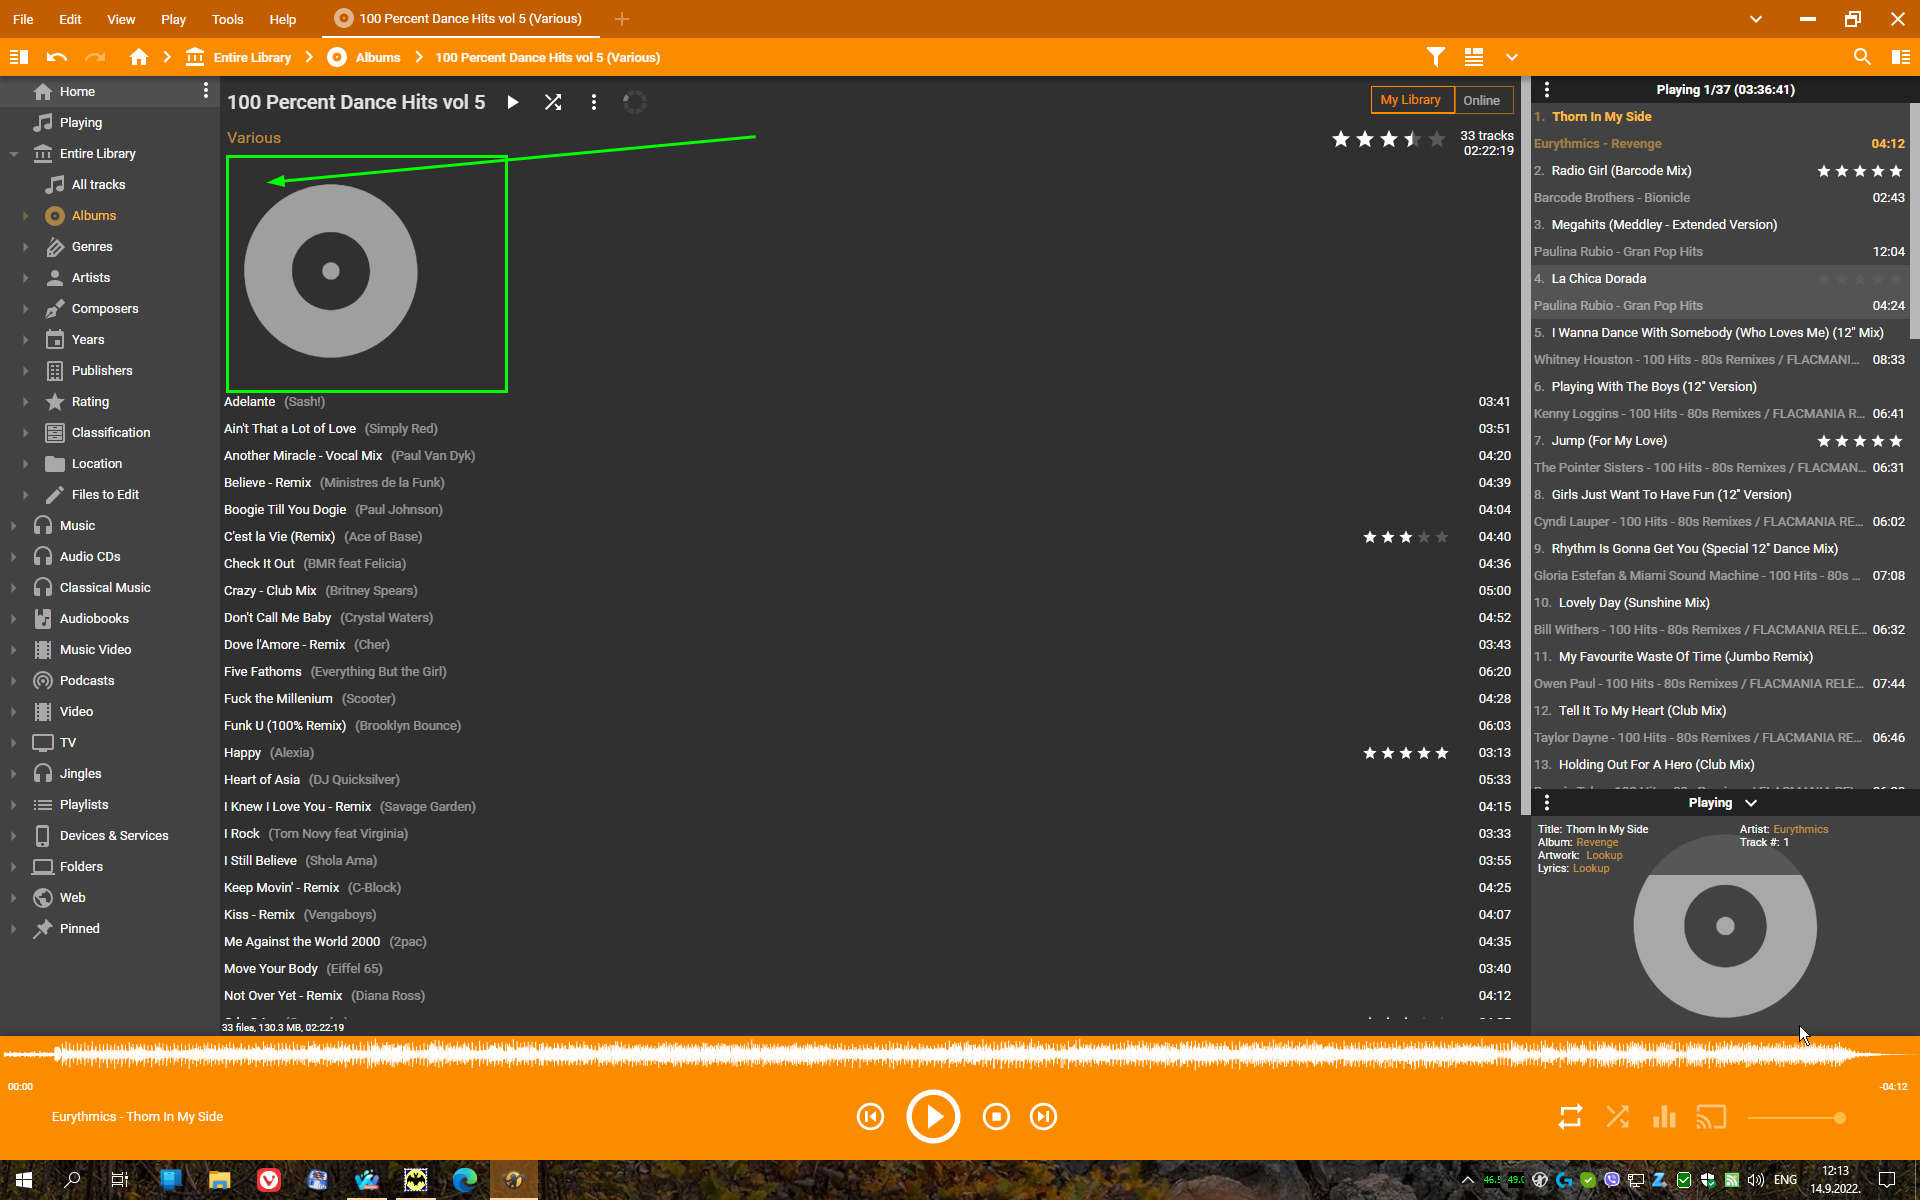Screen dimensions: 1920x1200
Task: Toggle shuffle mode in player bar
Action: pos(1617,1117)
